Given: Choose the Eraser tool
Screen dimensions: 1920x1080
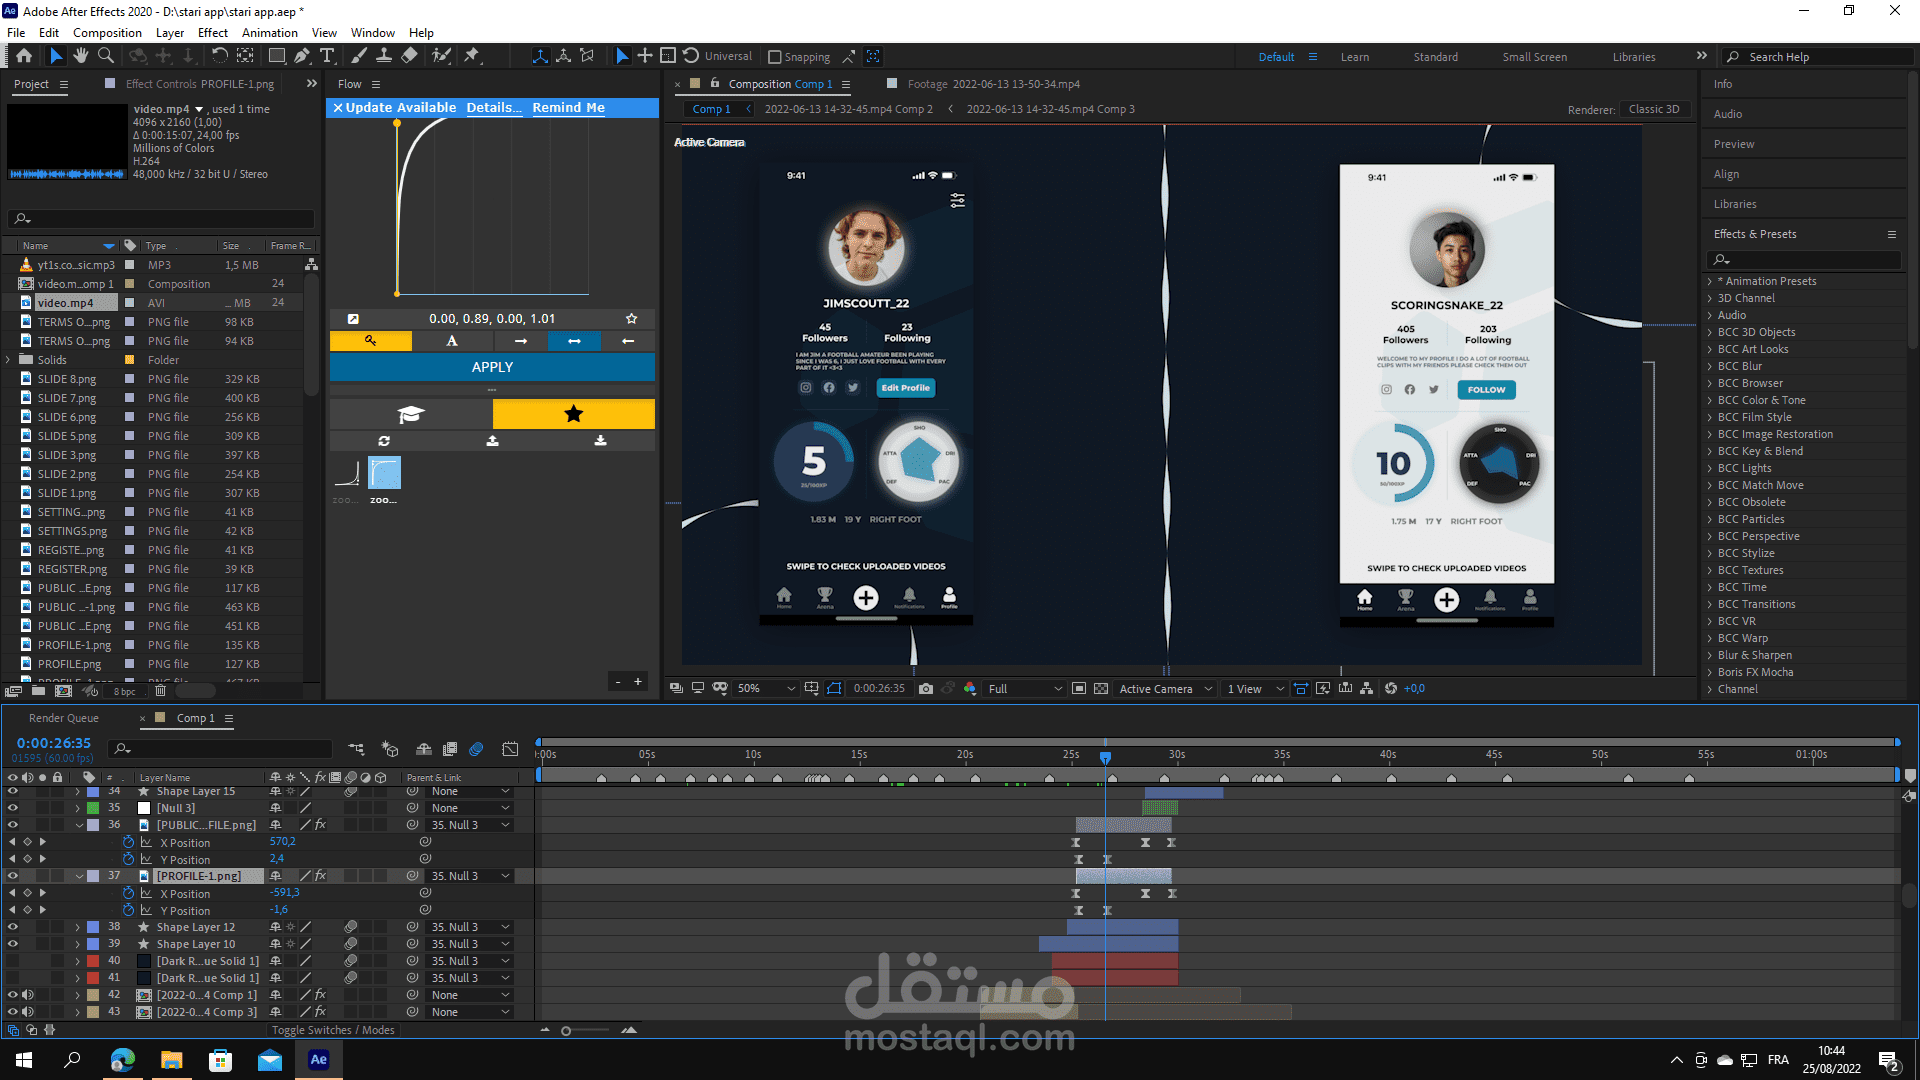Looking at the screenshot, I should pyautogui.click(x=409, y=56).
